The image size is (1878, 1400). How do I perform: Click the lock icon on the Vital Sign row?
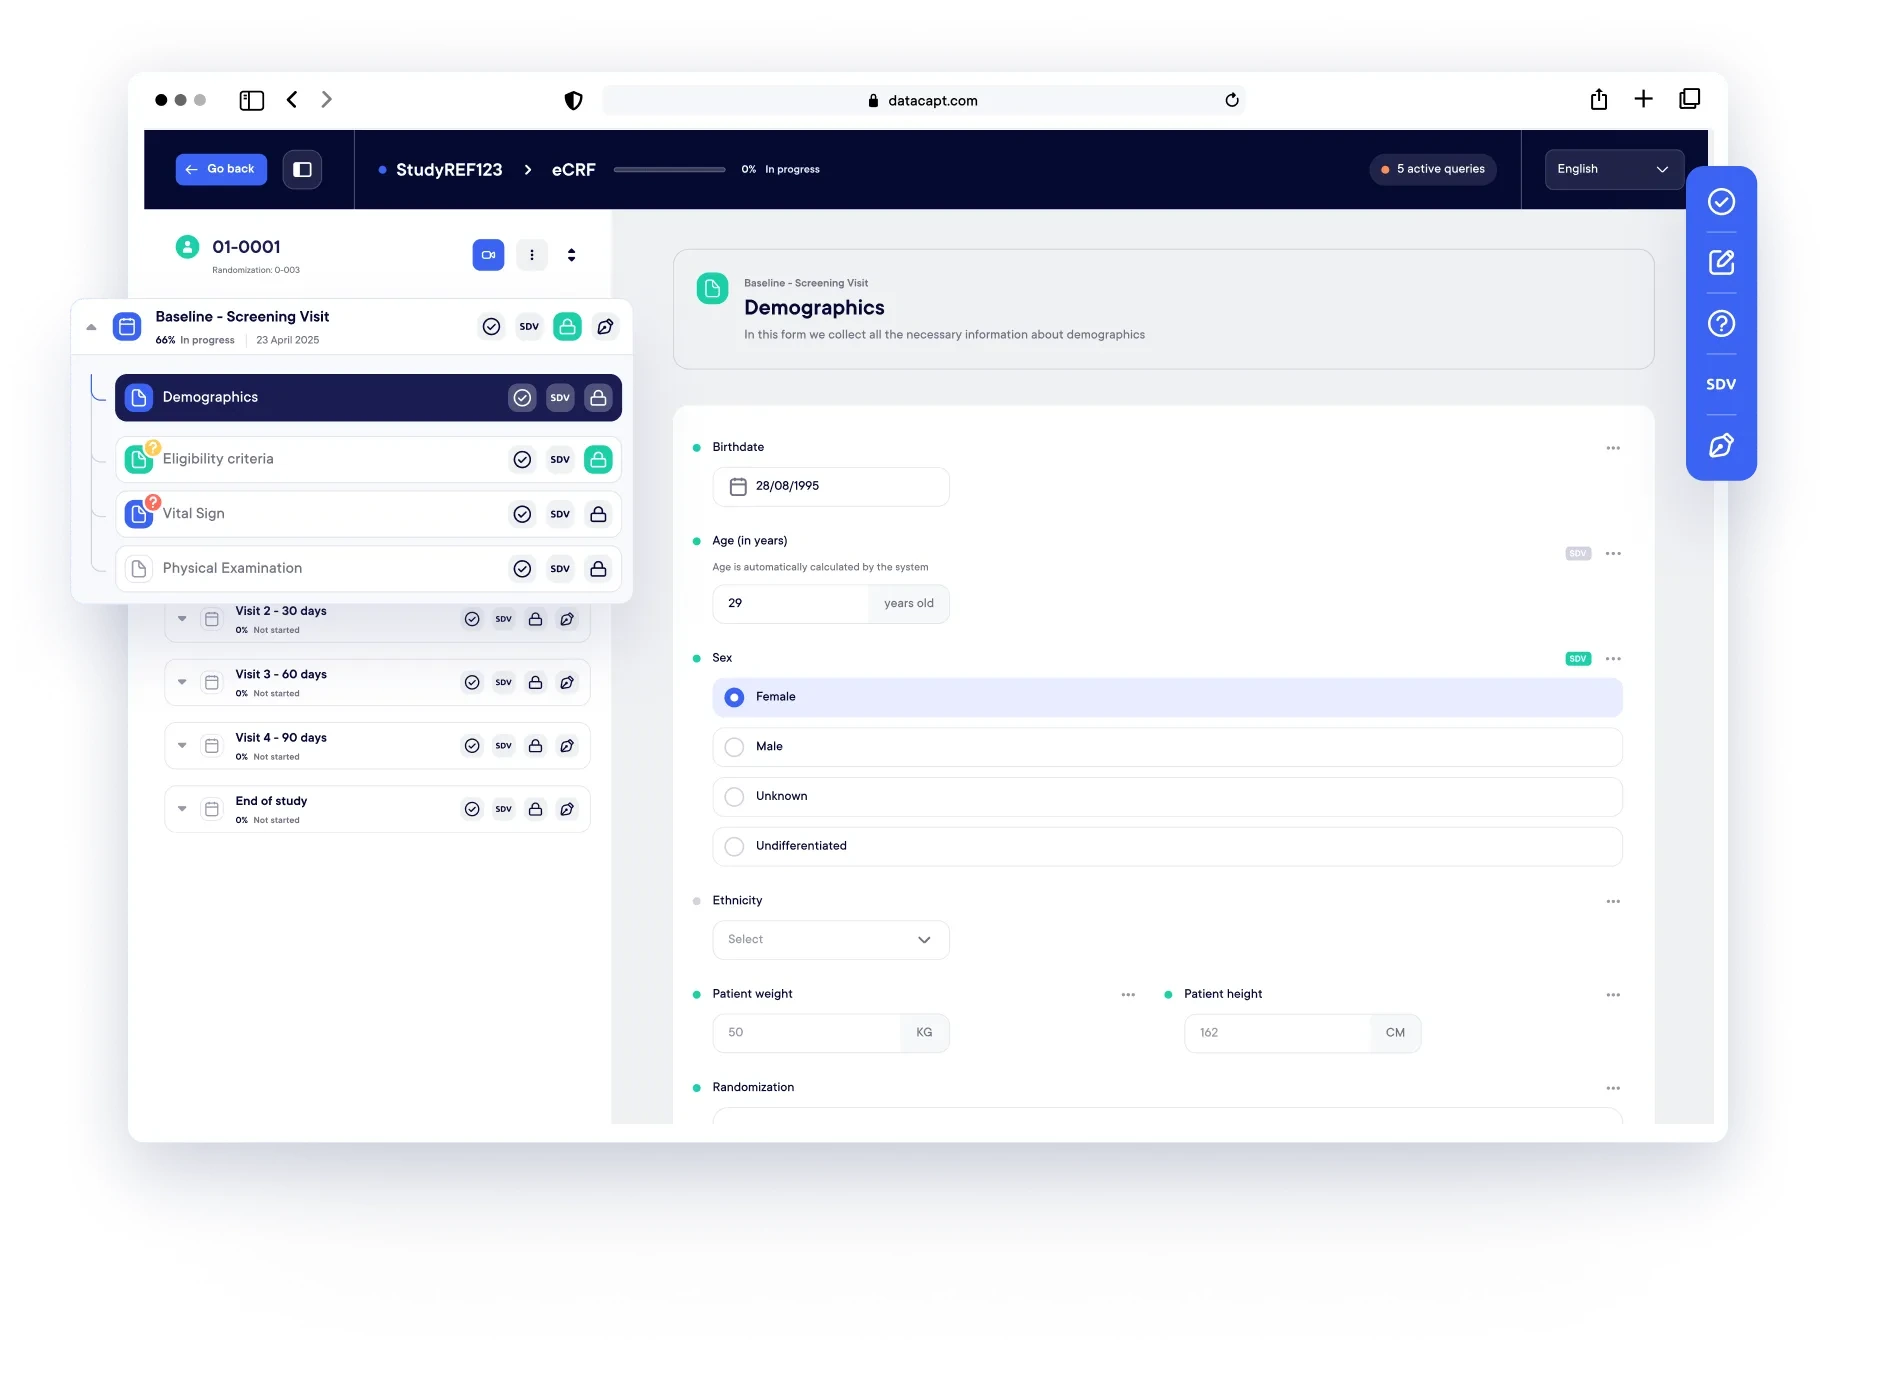tap(598, 514)
